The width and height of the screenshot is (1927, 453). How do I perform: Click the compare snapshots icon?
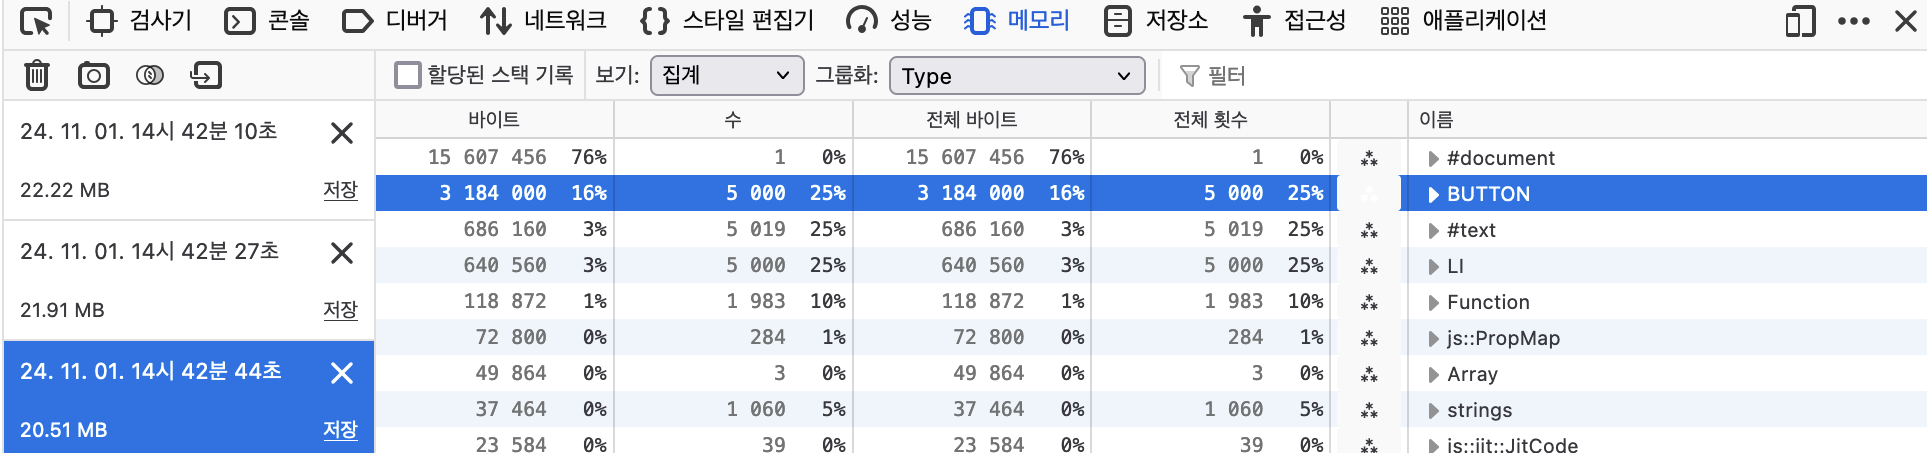pos(150,75)
